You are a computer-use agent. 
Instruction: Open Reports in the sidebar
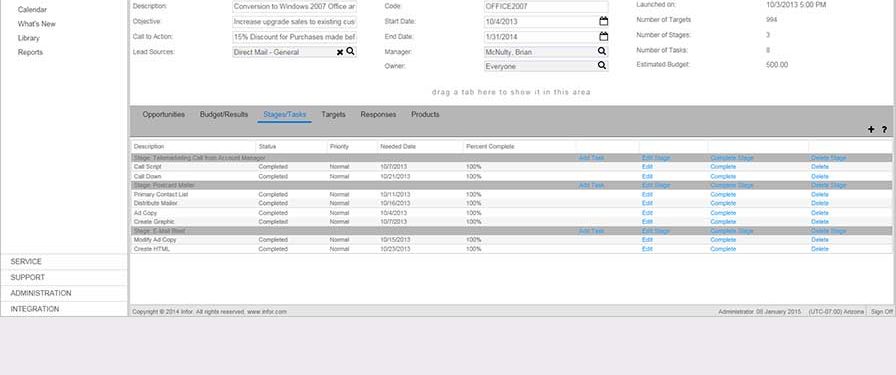(x=30, y=52)
